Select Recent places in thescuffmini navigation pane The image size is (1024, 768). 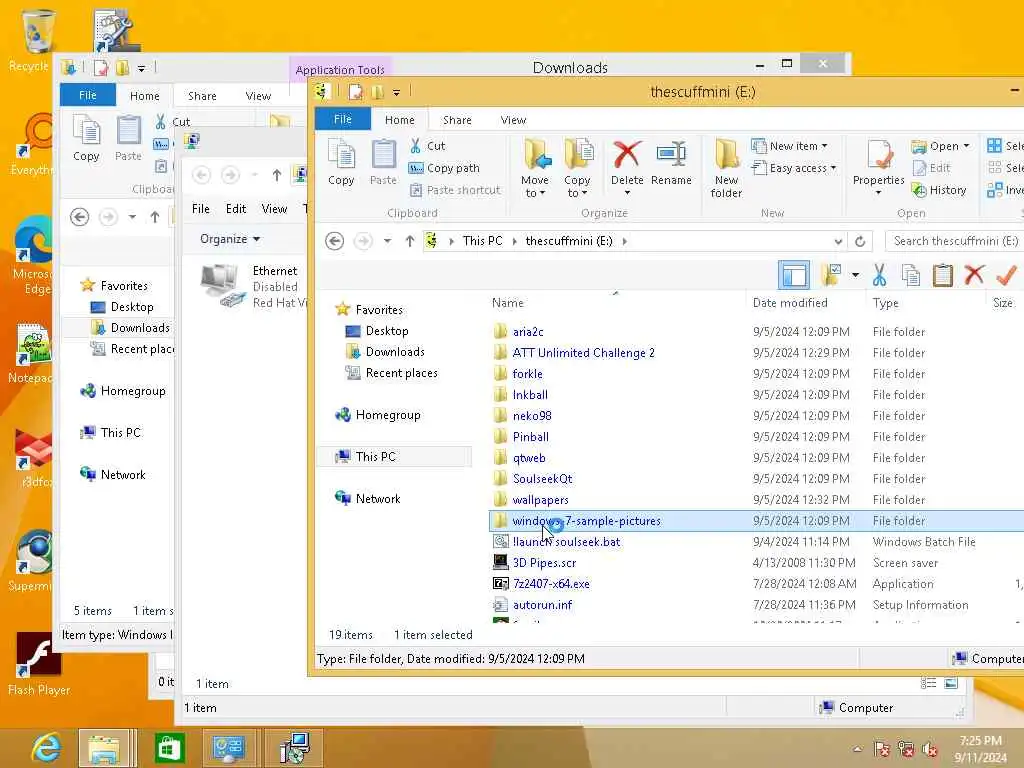pos(401,372)
